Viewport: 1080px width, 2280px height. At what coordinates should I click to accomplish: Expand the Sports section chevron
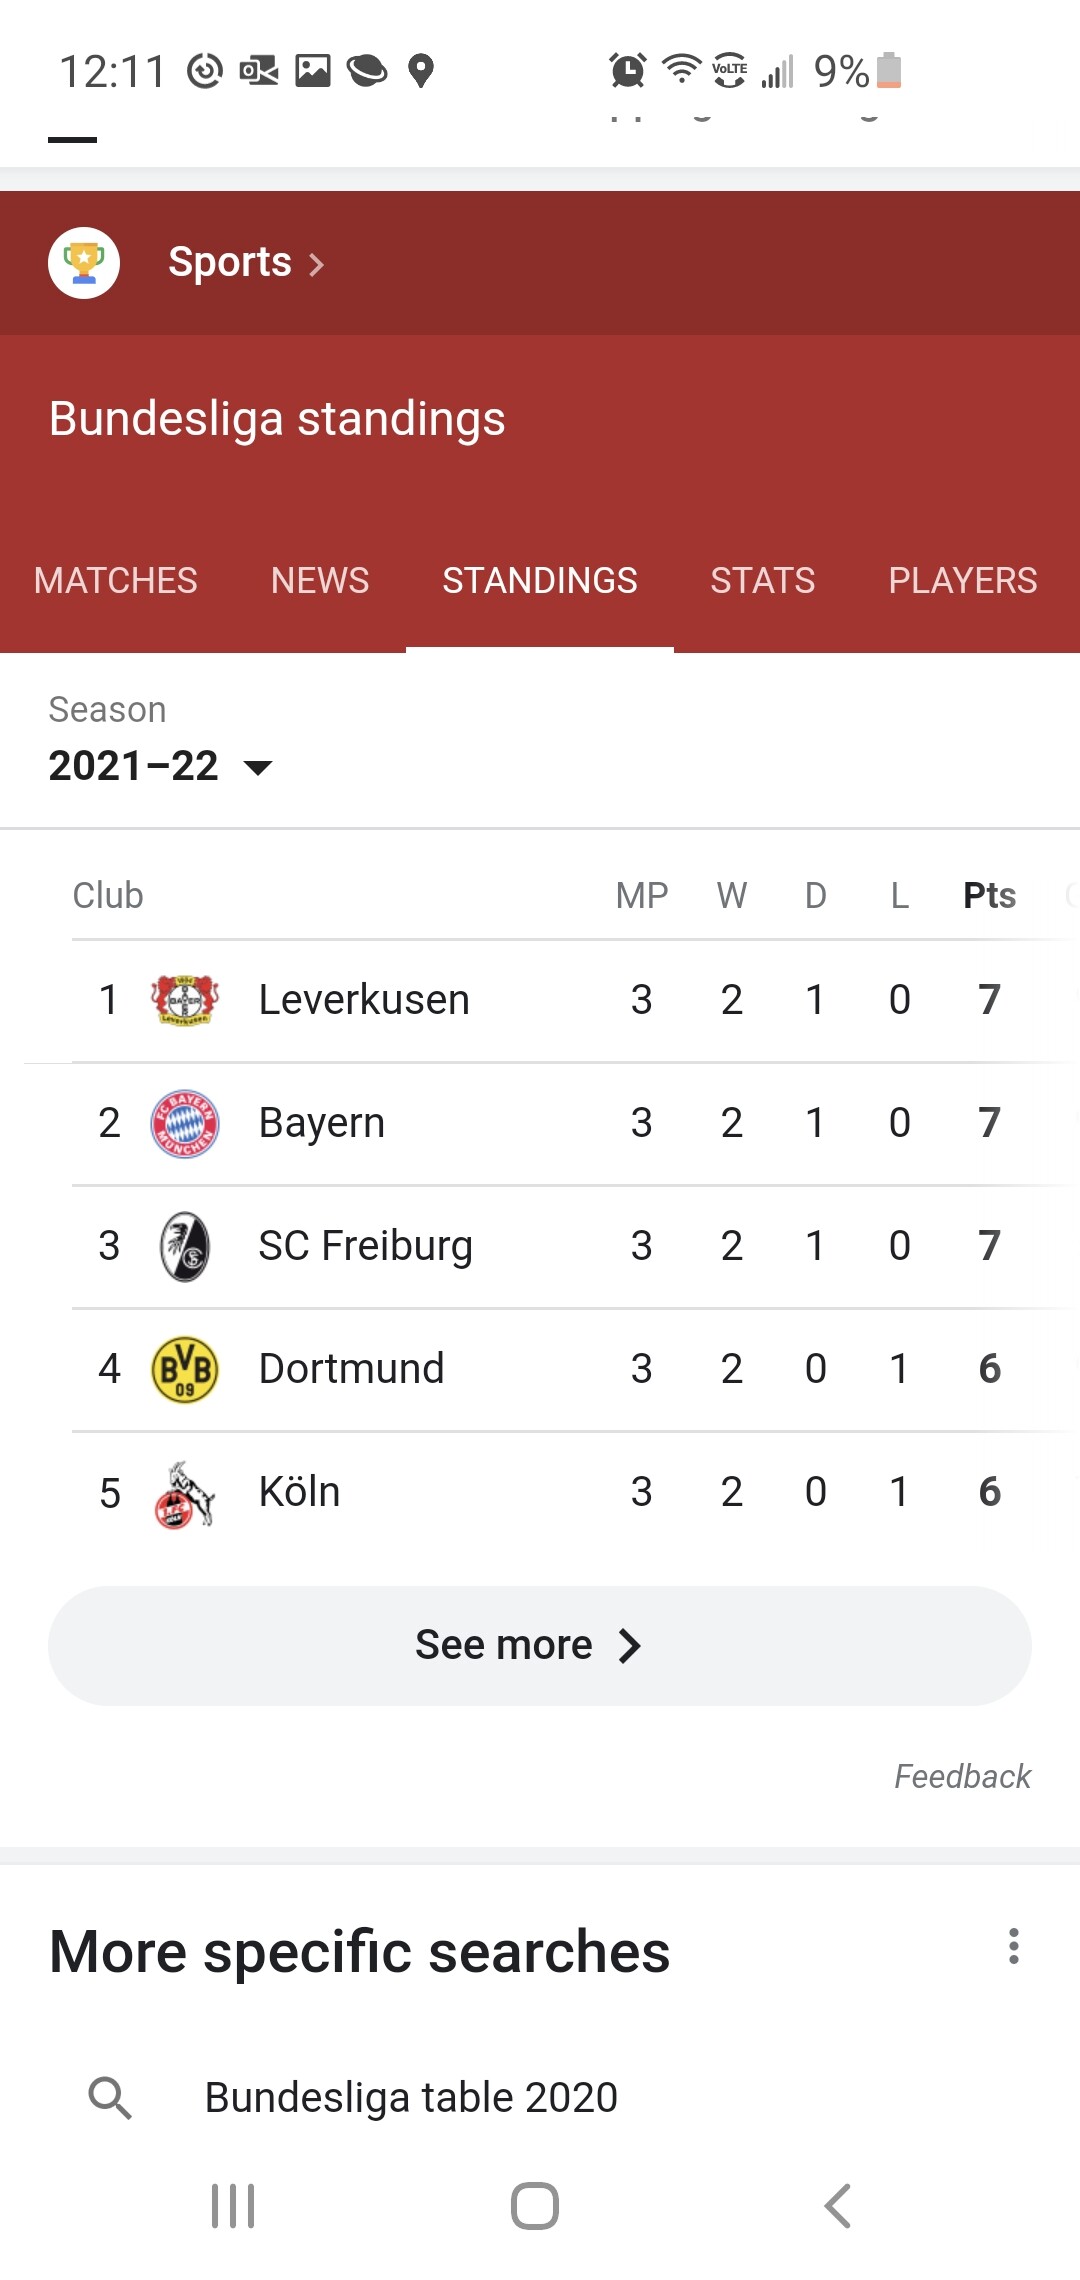click(x=316, y=264)
